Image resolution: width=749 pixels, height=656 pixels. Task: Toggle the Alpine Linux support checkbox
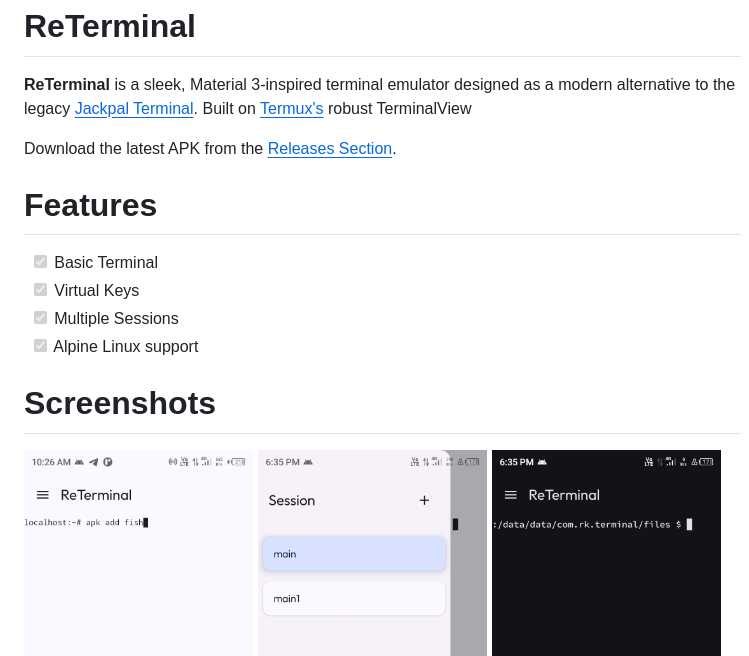[41, 345]
